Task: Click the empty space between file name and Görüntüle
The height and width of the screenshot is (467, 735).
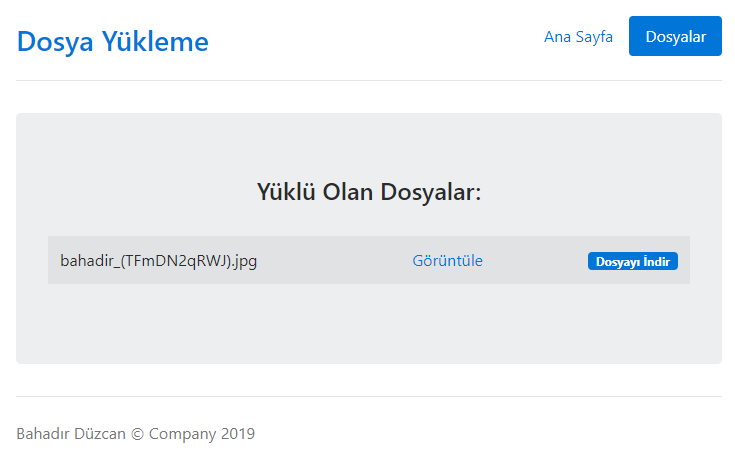Action: [x=335, y=261]
